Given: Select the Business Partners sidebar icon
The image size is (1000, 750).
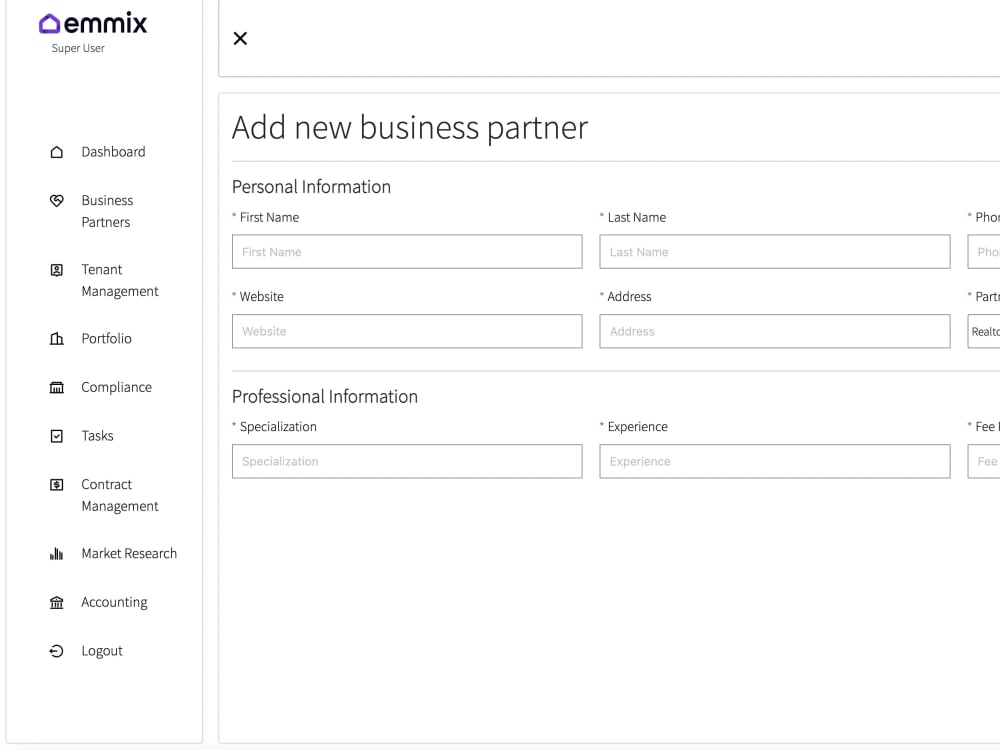Looking at the screenshot, I should click(x=57, y=200).
